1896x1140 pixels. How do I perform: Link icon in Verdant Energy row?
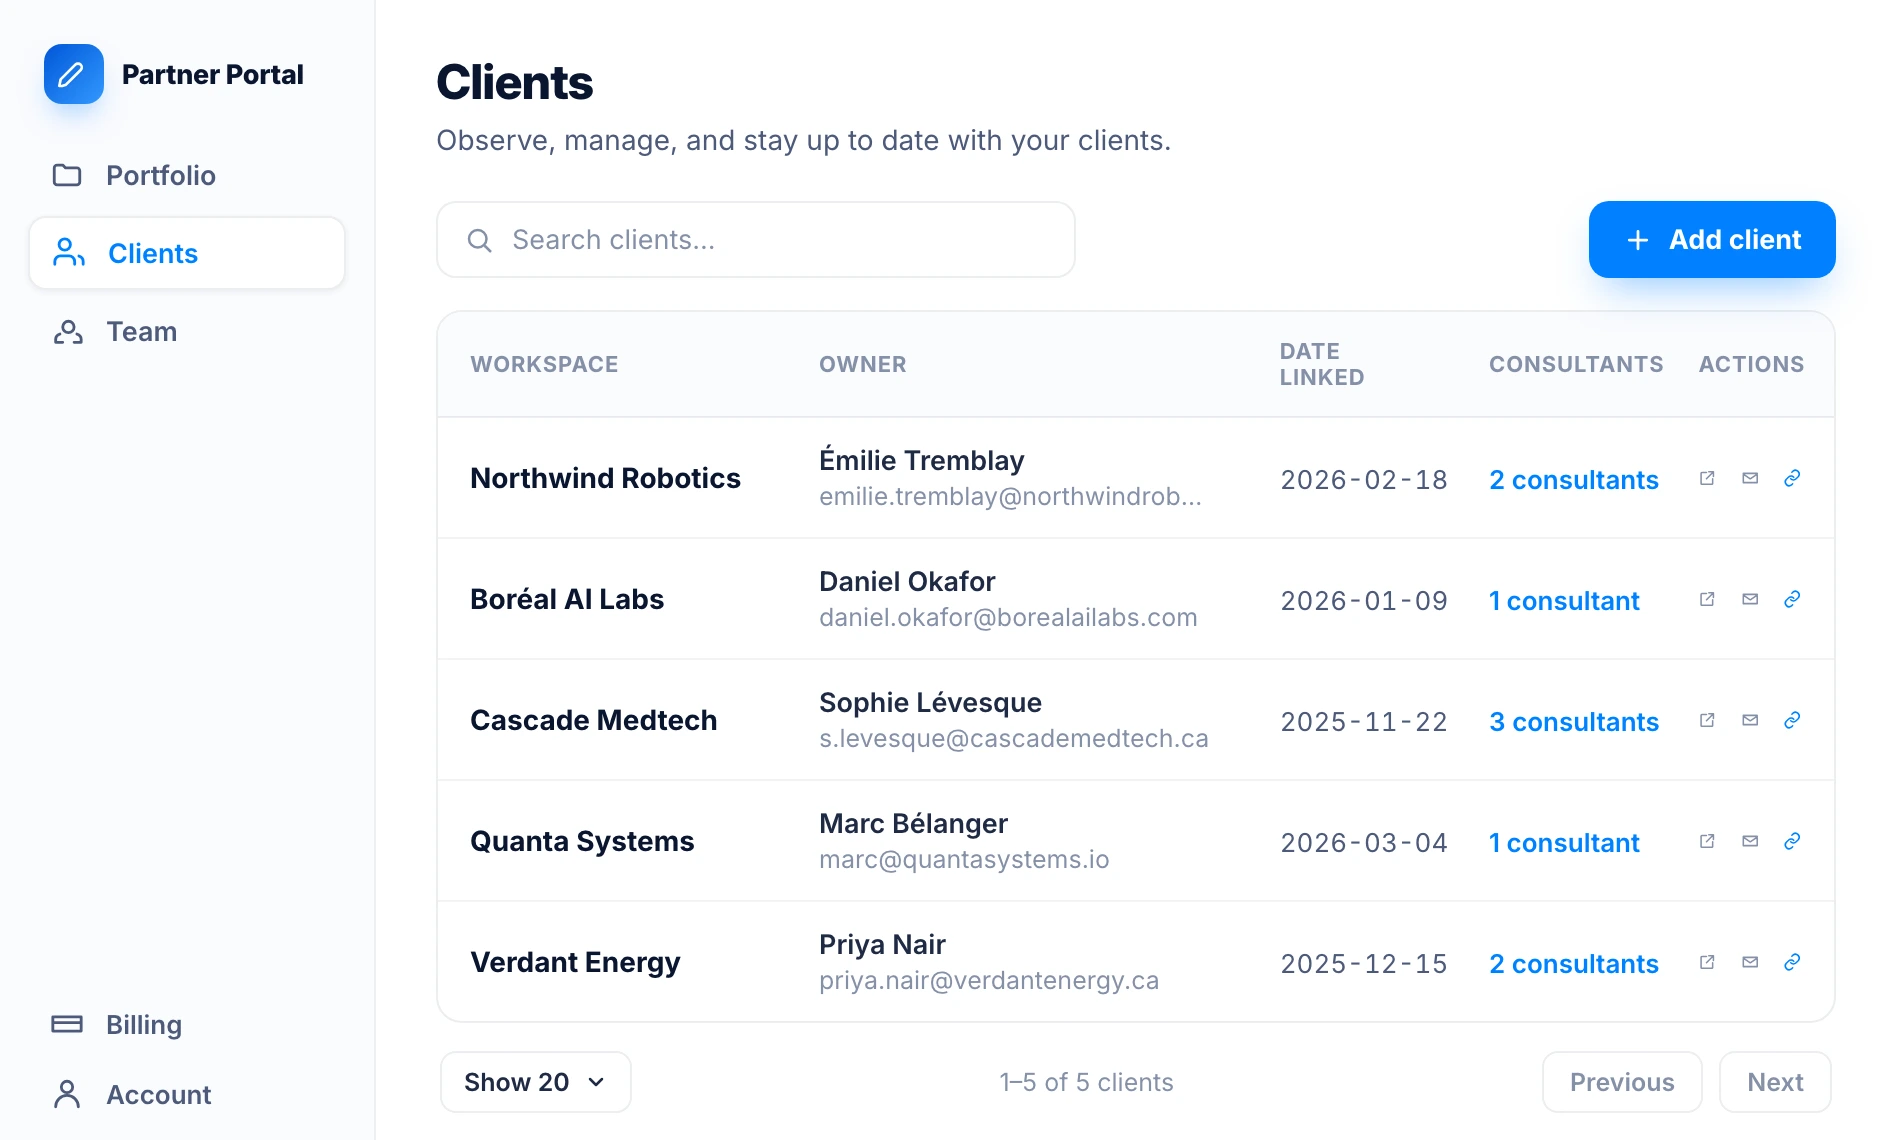(x=1792, y=962)
